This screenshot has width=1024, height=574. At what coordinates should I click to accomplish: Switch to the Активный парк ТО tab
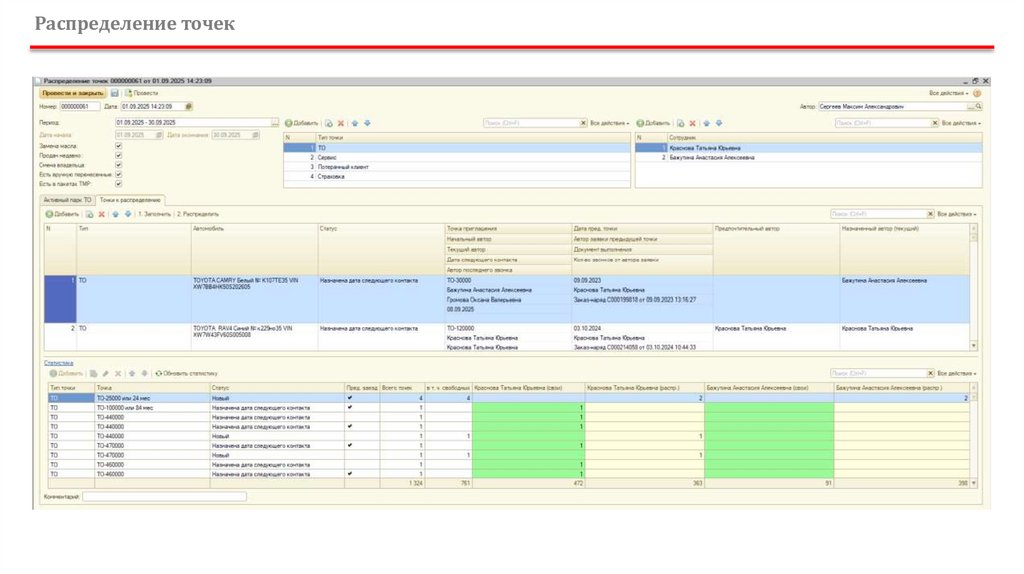tap(67, 200)
